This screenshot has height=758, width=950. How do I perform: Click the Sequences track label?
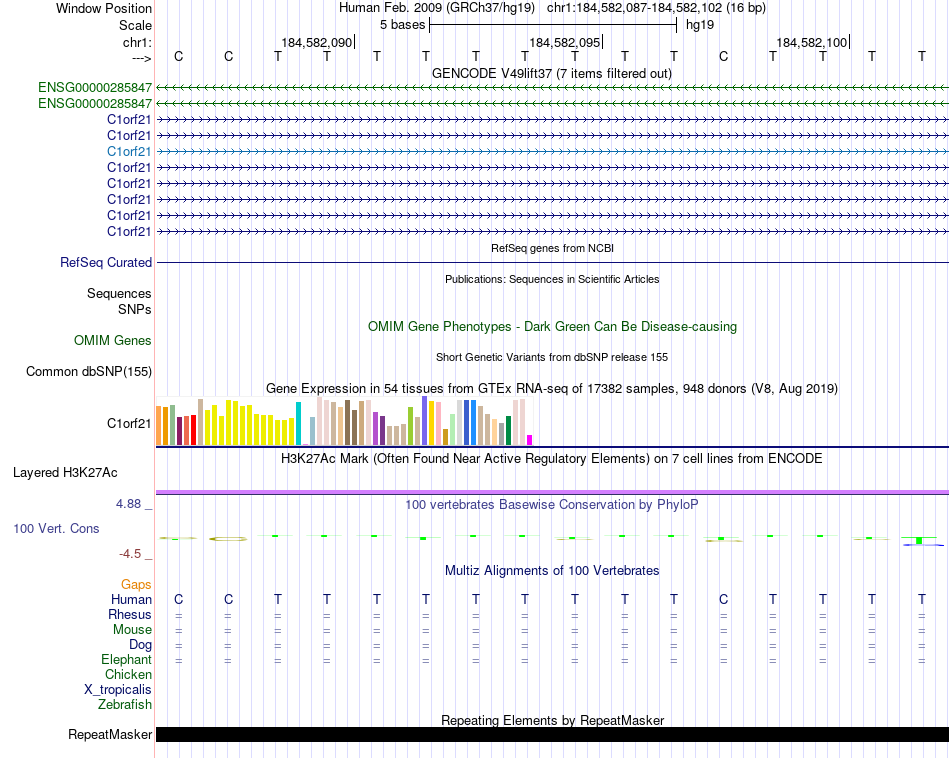[119, 293]
